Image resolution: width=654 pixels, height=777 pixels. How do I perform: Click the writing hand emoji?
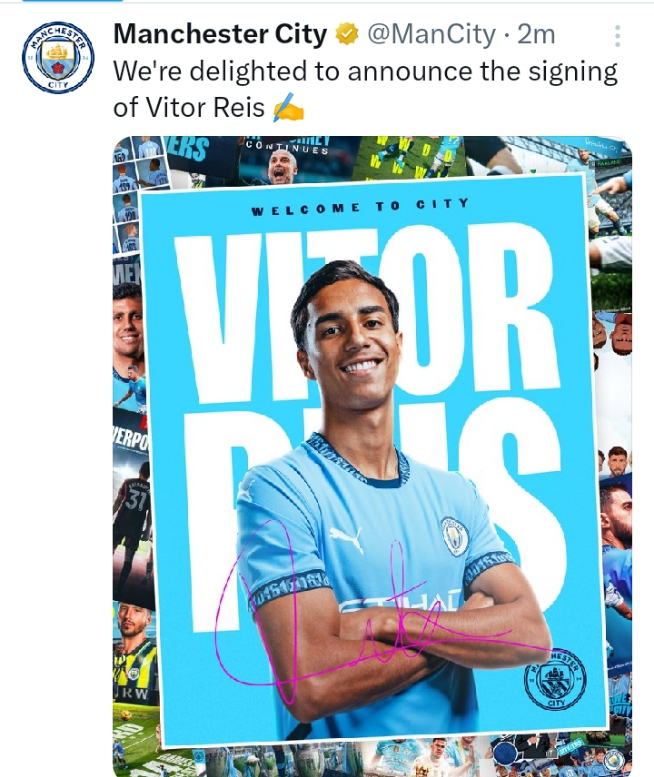click(288, 107)
